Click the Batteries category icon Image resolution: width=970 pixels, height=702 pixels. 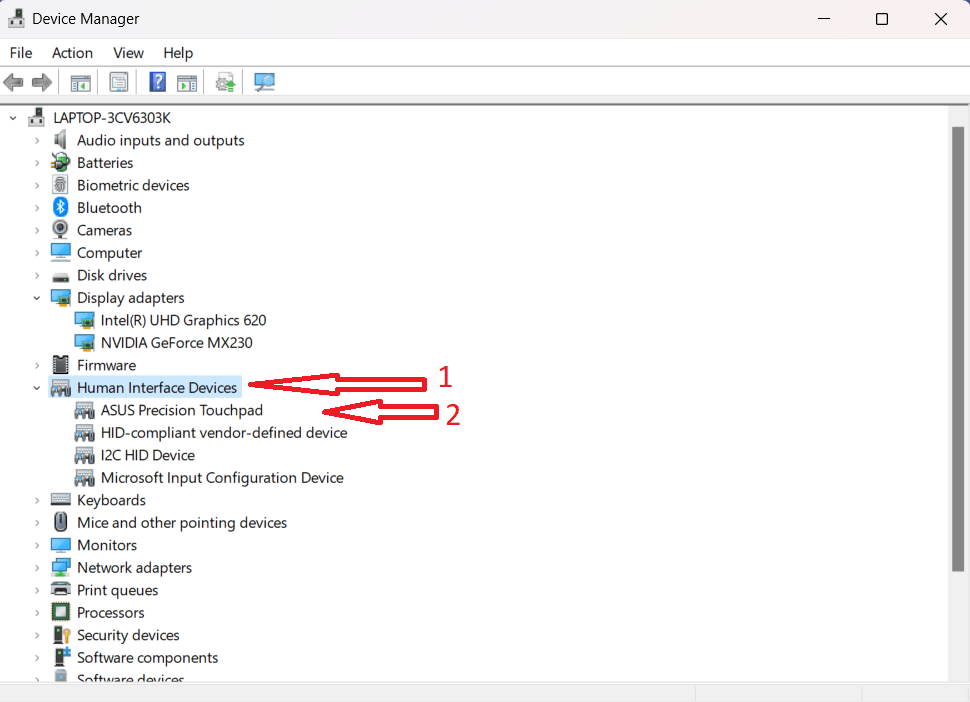click(60, 163)
